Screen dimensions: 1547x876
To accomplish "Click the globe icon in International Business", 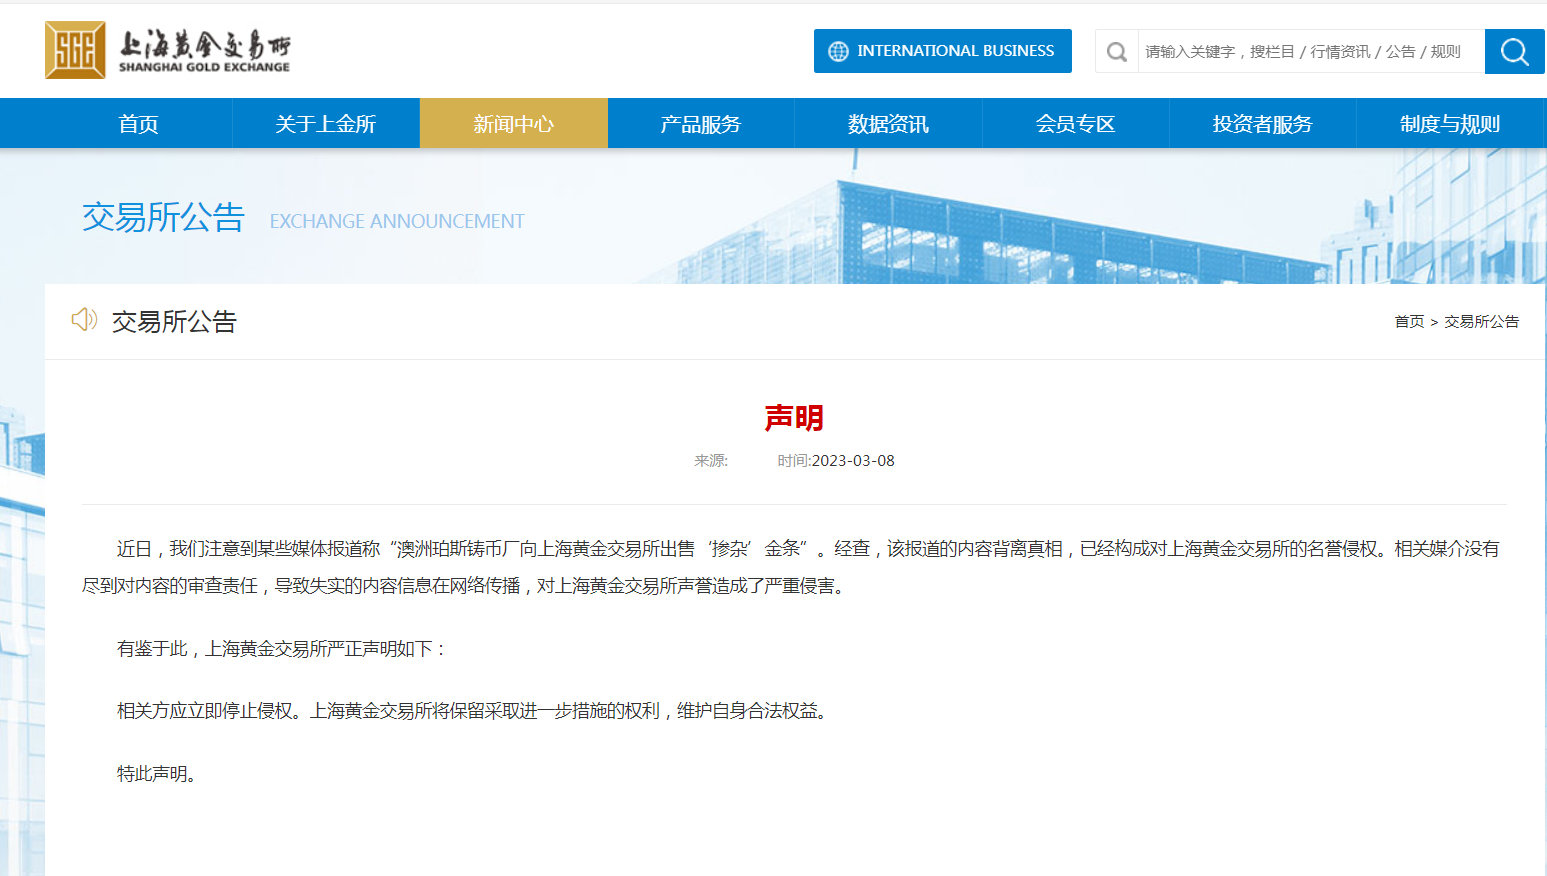I will pos(838,51).
